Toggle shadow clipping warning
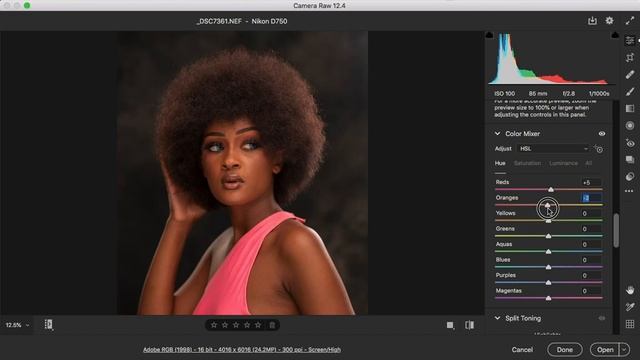The width and height of the screenshot is (640, 360). coord(489,36)
